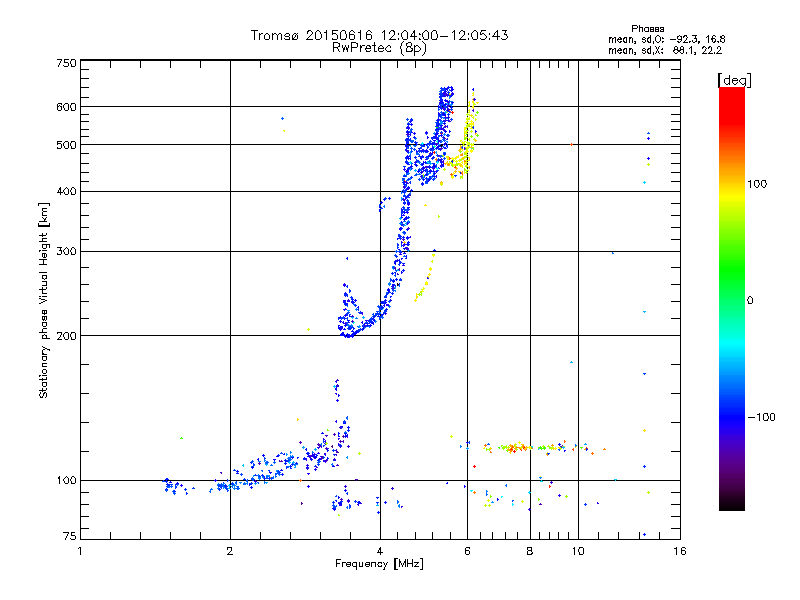Click the phase colorbar scale
Image resolution: width=800 pixels, height=600 pixels.
coord(732,298)
